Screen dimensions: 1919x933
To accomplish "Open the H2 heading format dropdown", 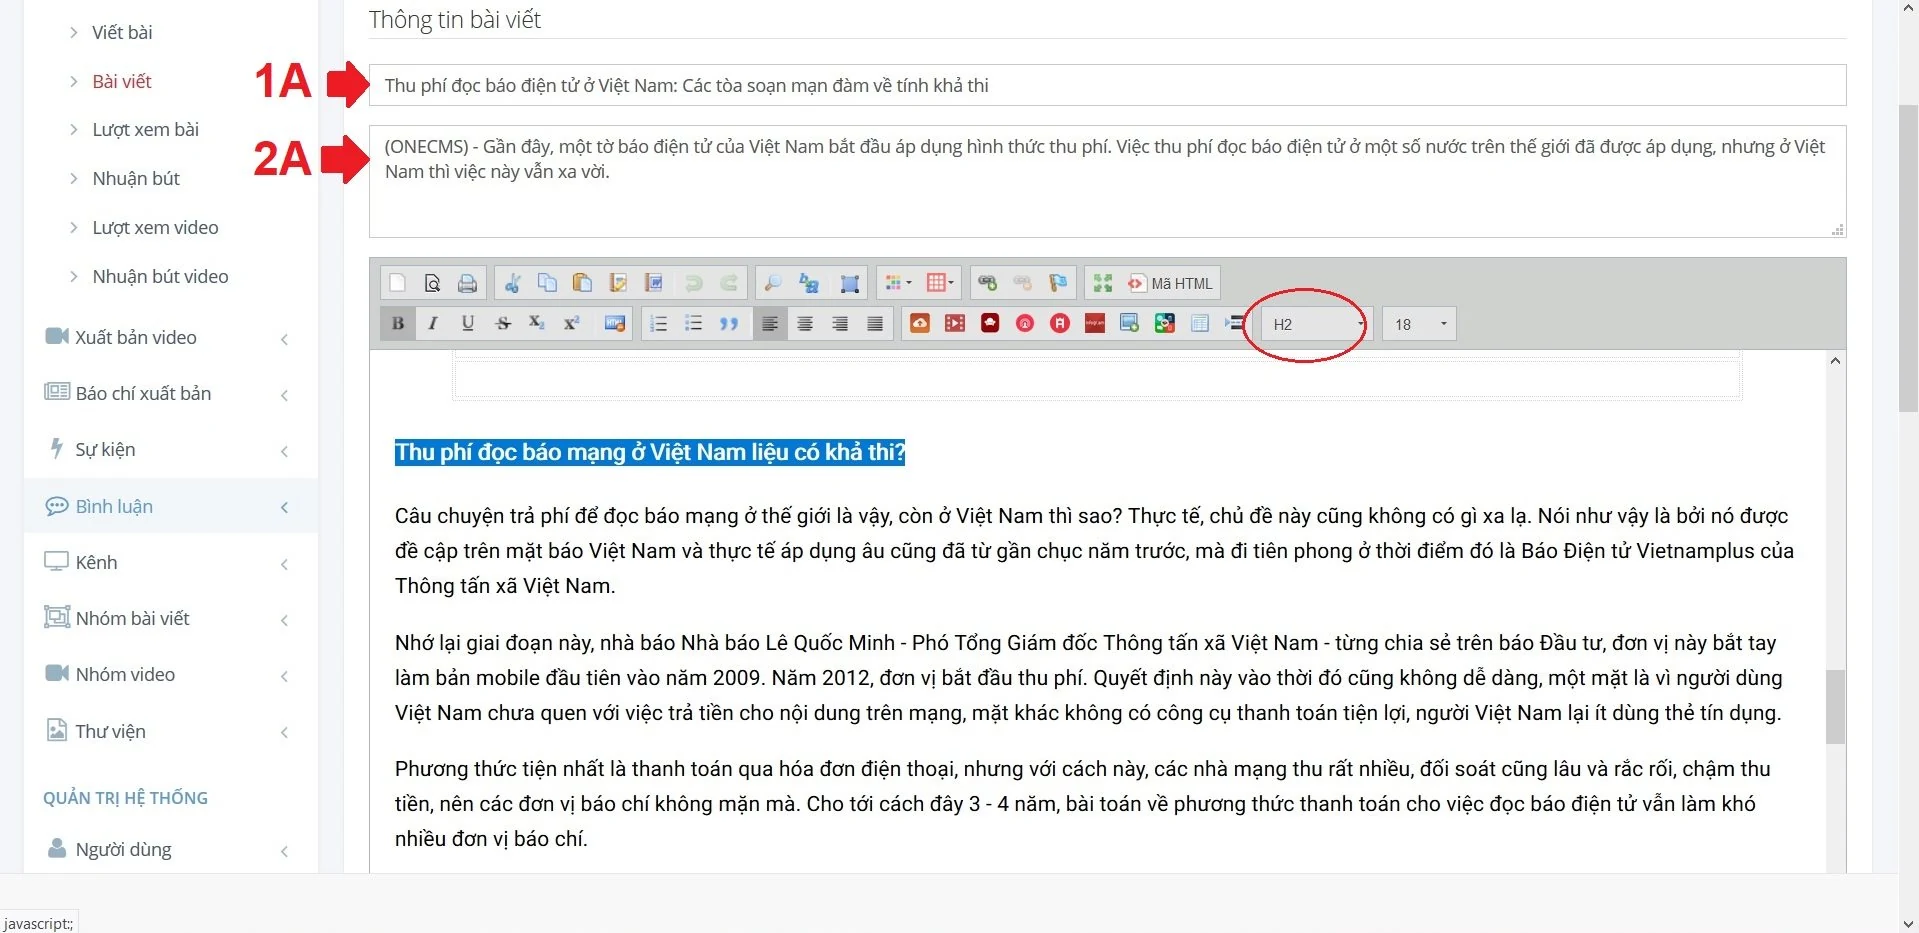I will pos(1317,324).
